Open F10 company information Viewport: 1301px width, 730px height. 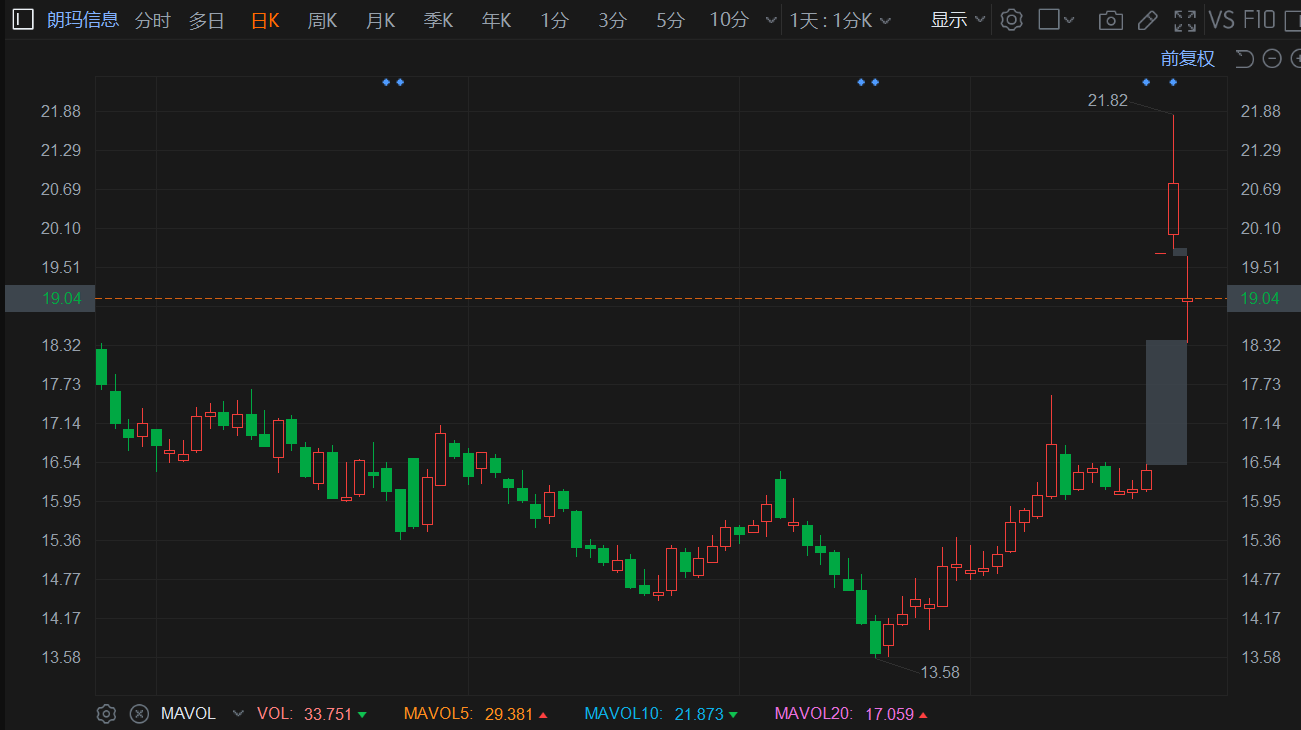pyautogui.click(x=1260, y=19)
